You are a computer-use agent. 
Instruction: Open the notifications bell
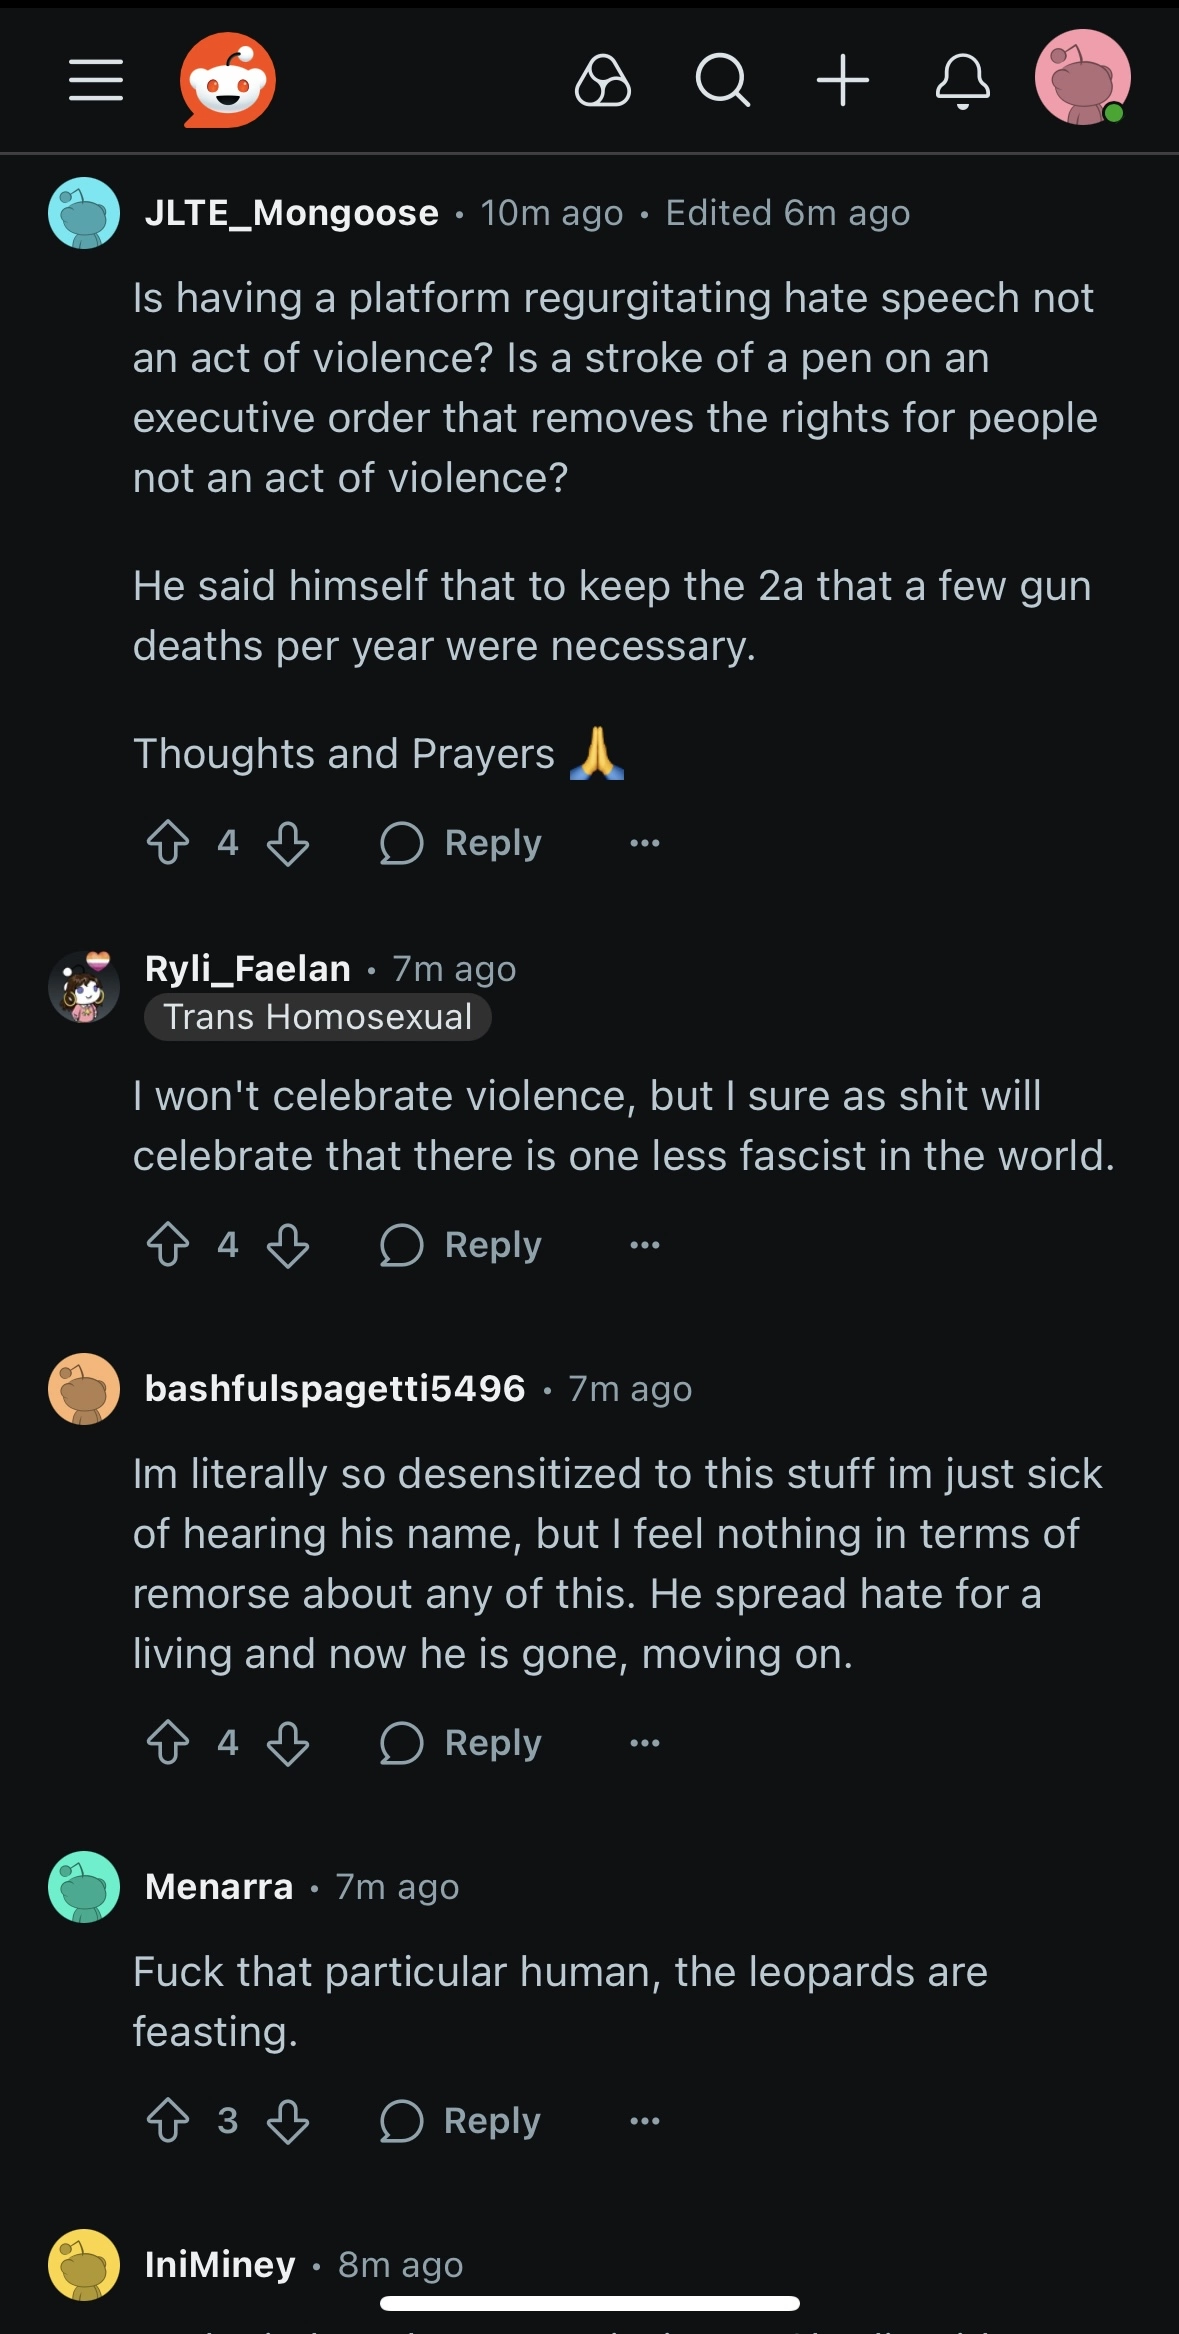point(962,80)
